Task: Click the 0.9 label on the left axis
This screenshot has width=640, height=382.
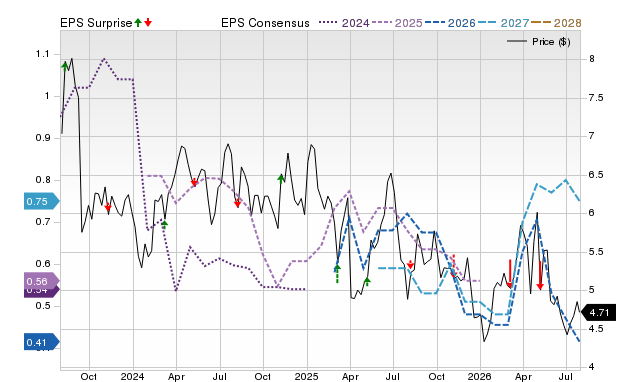Action: pyautogui.click(x=42, y=138)
